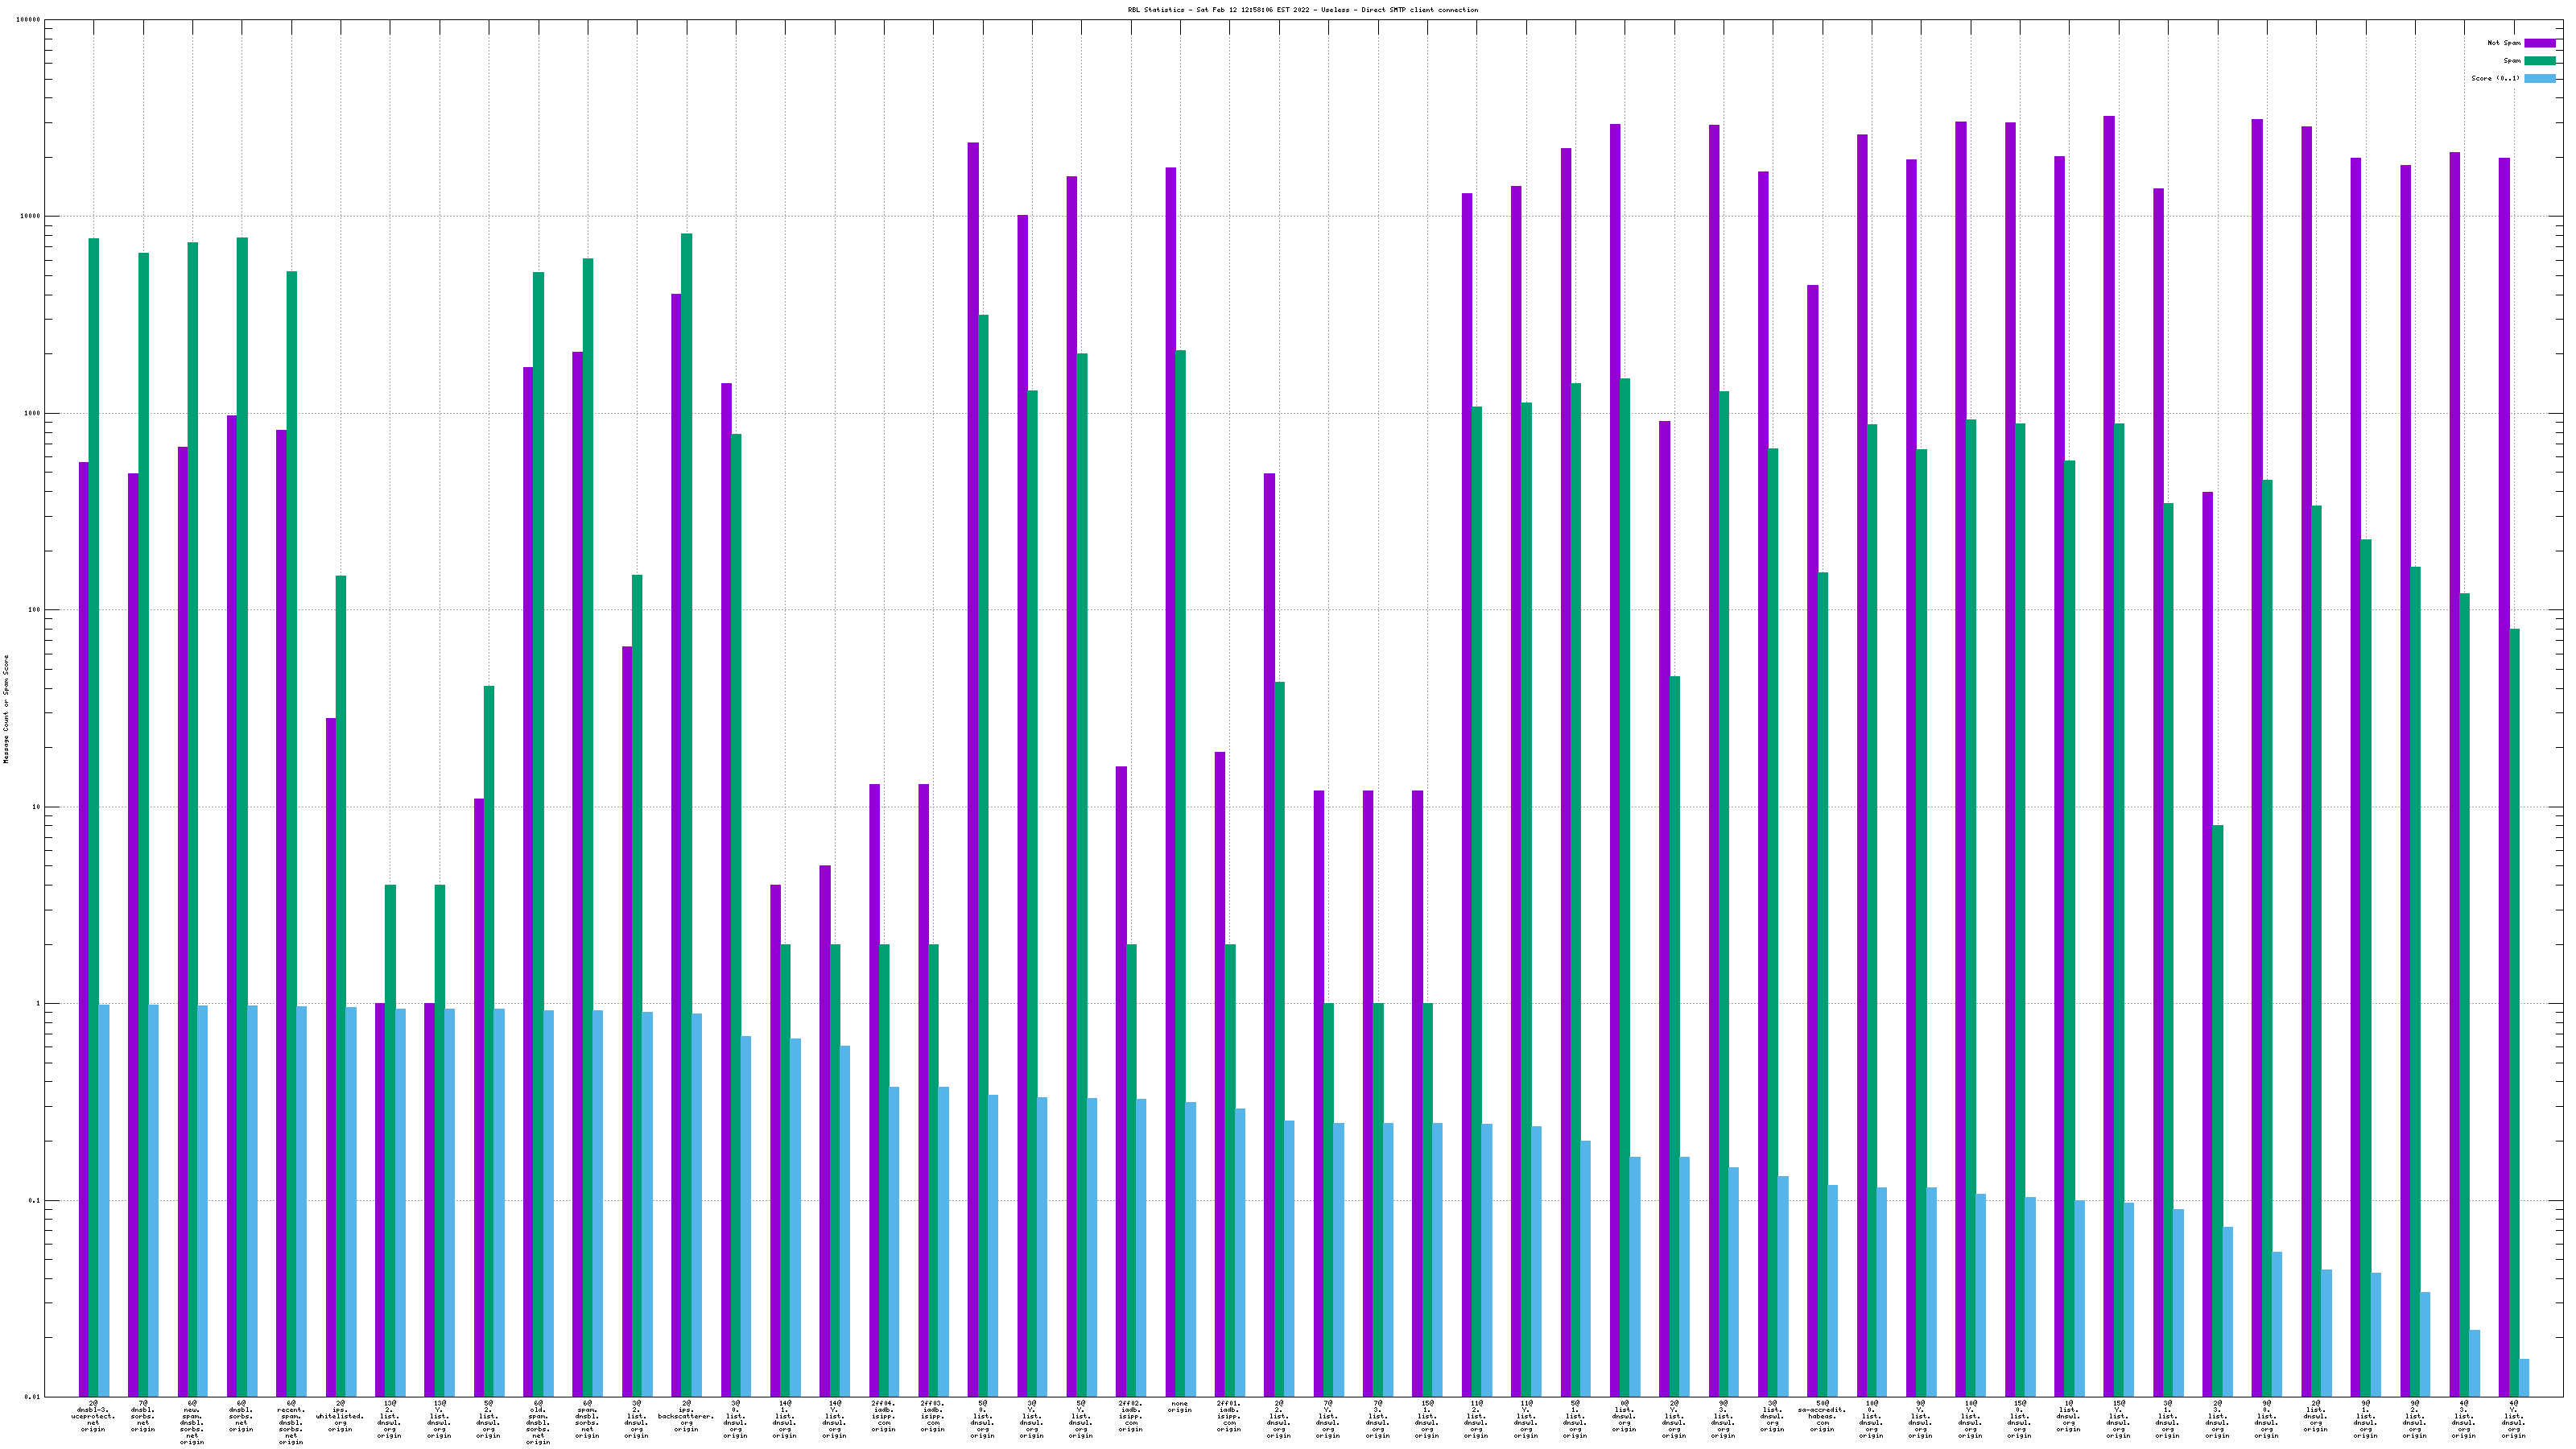This screenshot has width=2576, height=1449.
Task: Click the old.spam.dnsbl.sorbs.net x-axis label
Action: (x=538, y=1422)
